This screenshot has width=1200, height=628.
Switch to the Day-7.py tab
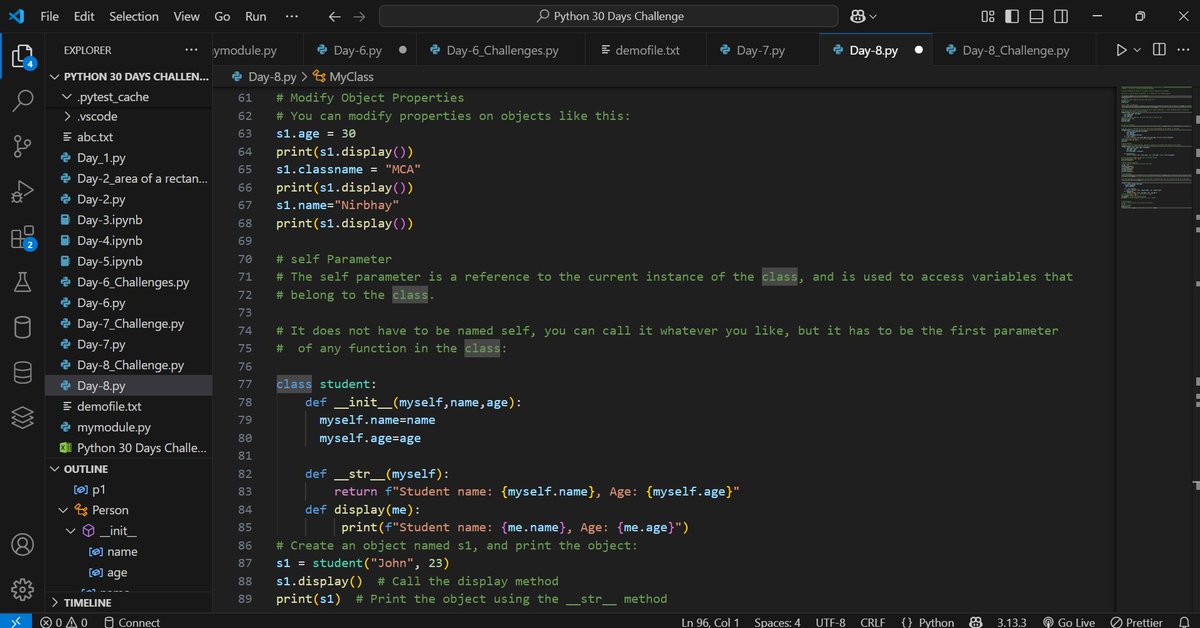[760, 50]
